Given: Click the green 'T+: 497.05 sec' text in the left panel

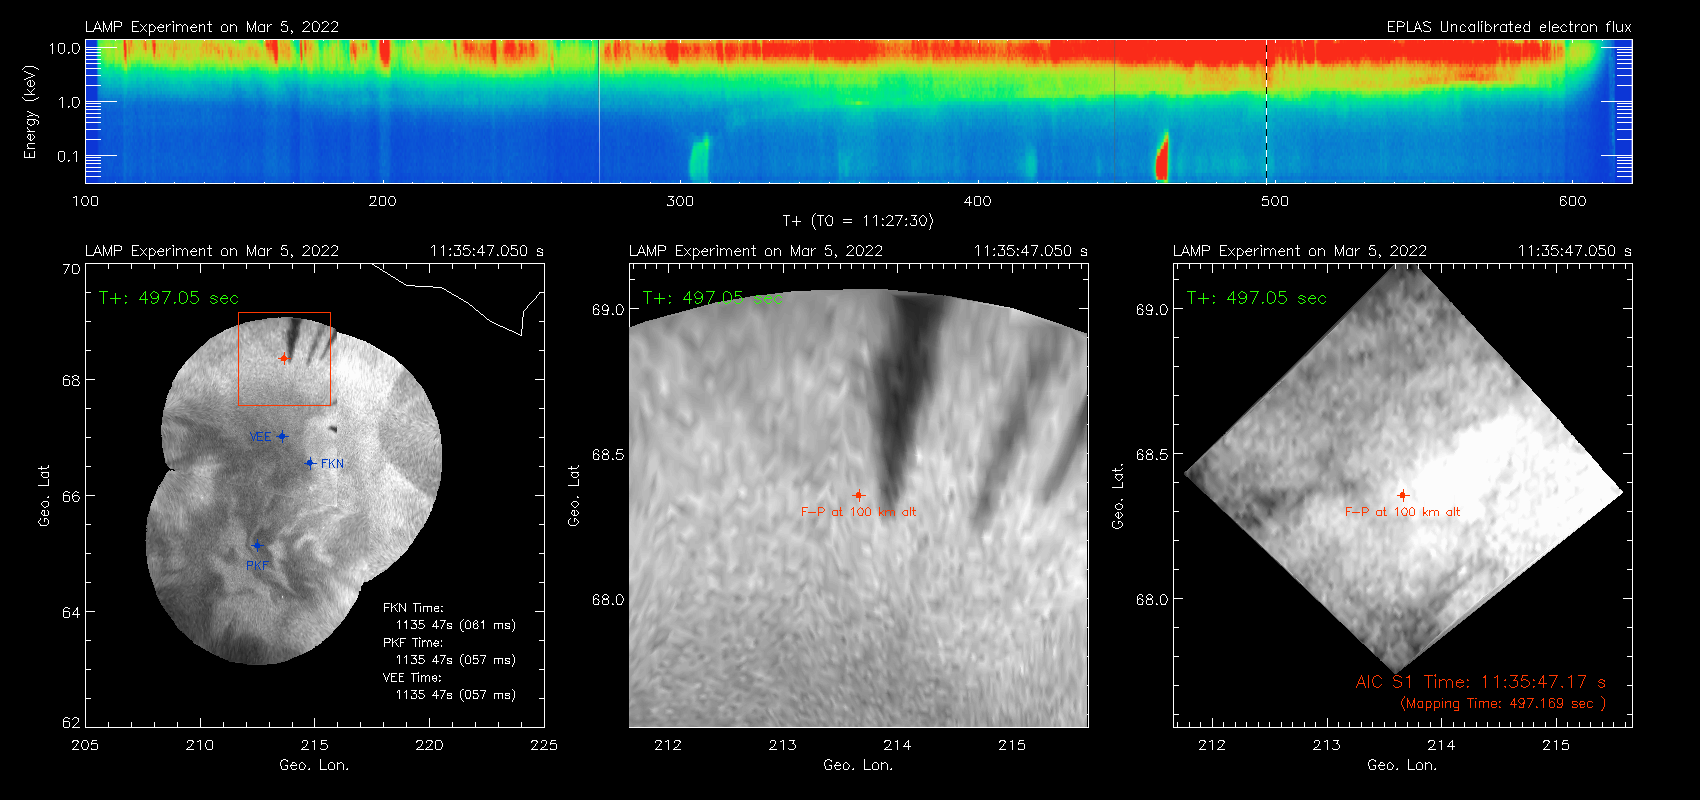Looking at the screenshot, I should [169, 298].
